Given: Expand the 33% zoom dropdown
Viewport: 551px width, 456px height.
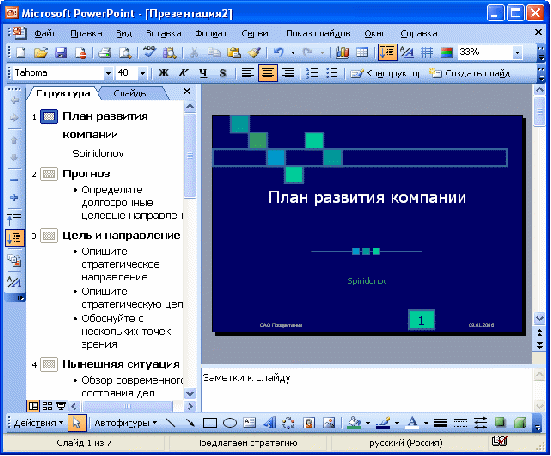Looking at the screenshot, I should 517,53.
